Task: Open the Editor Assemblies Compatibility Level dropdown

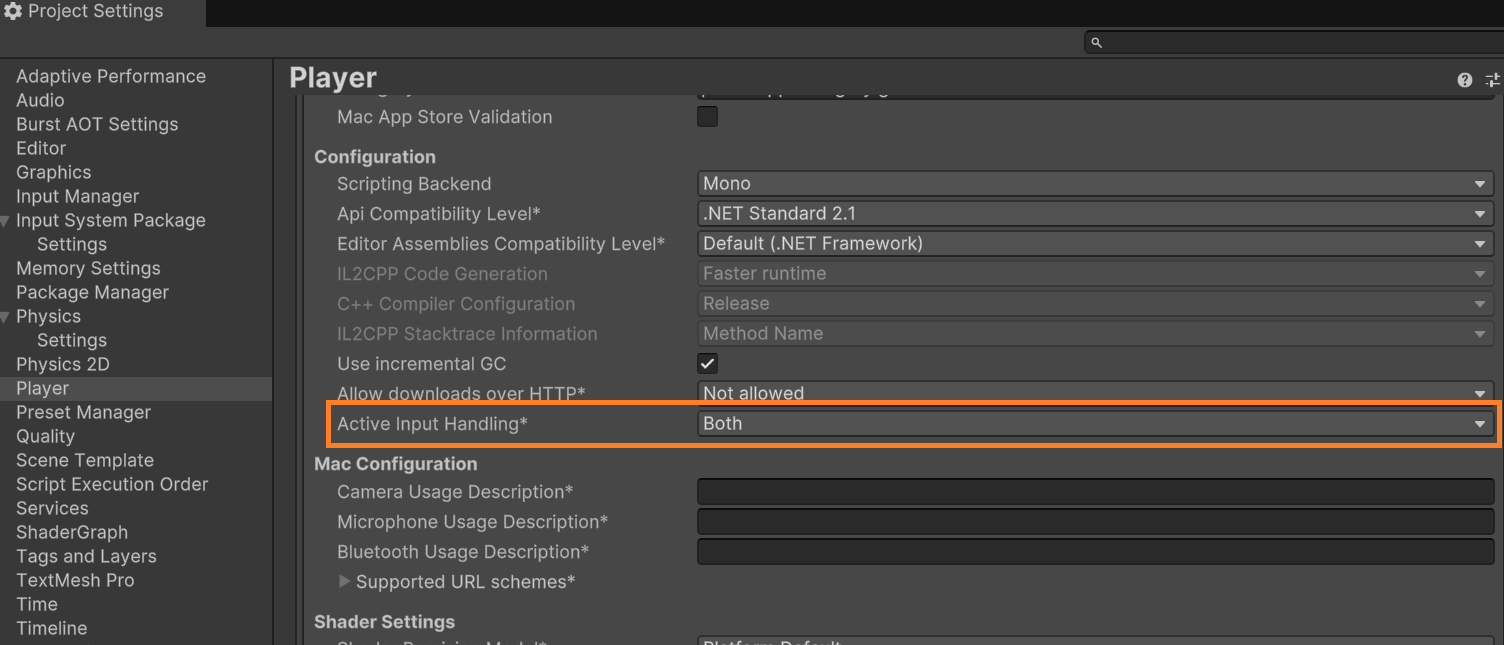Action: [x=1094, y=243]
